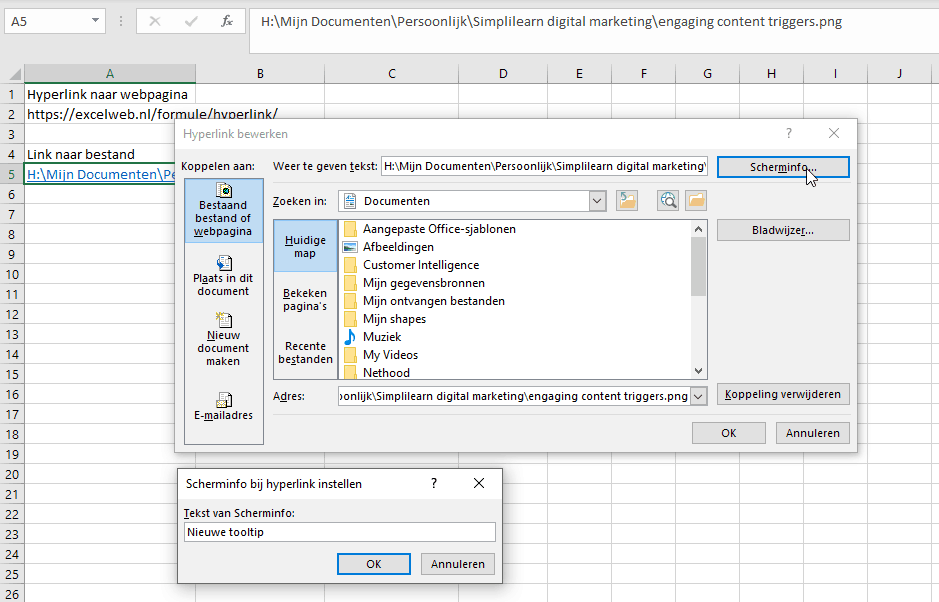The height and width of the screenshot is (602, 939).
Task: Expand the Name Box dropdown
Action: [95, 20]
